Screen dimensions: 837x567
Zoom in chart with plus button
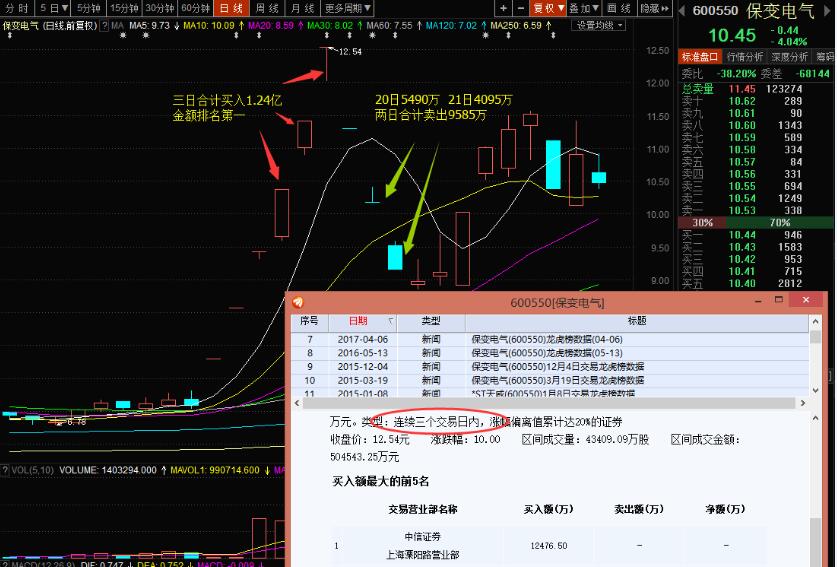(x=503, y=8)
